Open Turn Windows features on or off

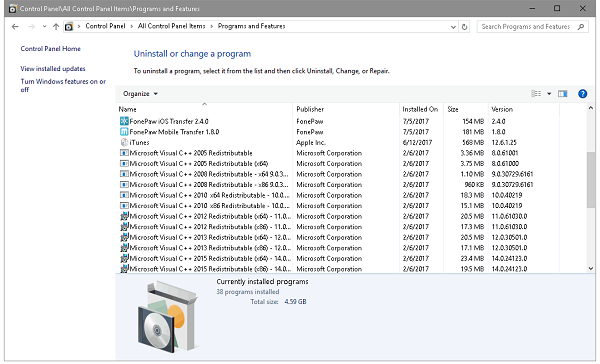coord(63,85)
